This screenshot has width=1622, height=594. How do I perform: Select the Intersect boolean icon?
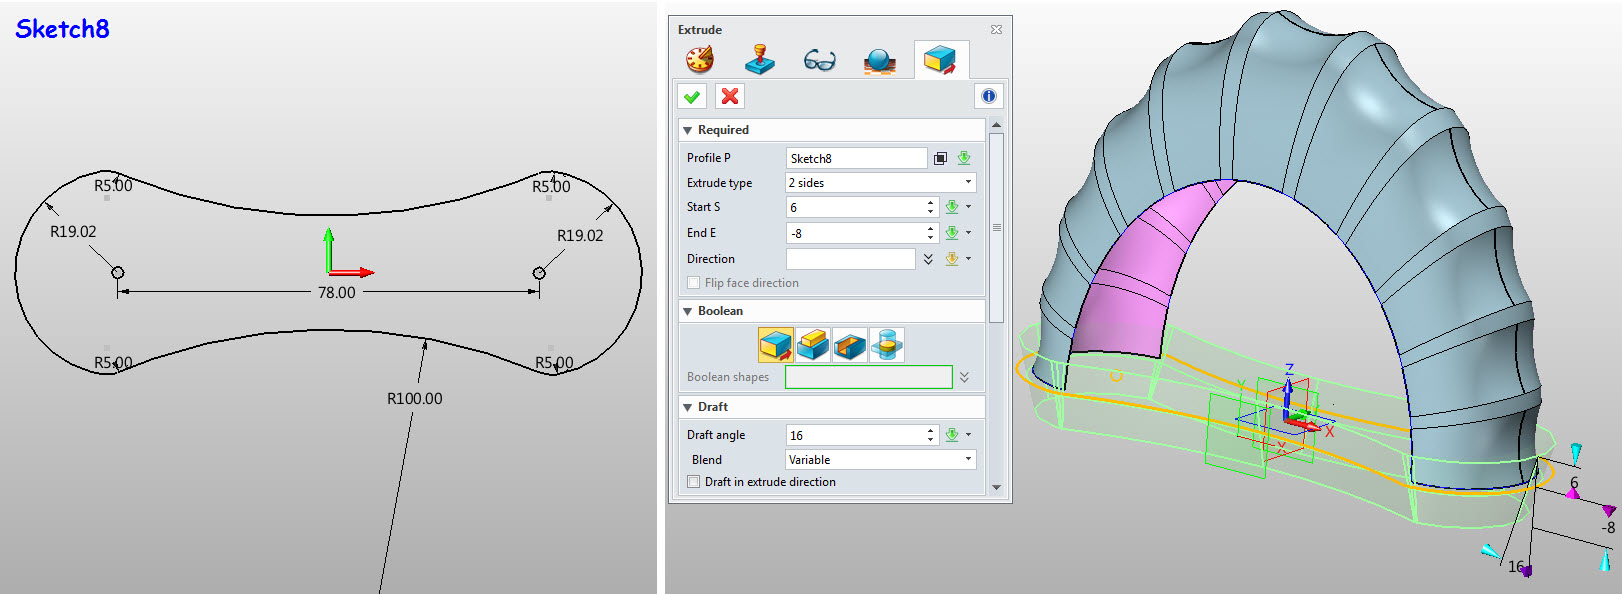point(887,345)
